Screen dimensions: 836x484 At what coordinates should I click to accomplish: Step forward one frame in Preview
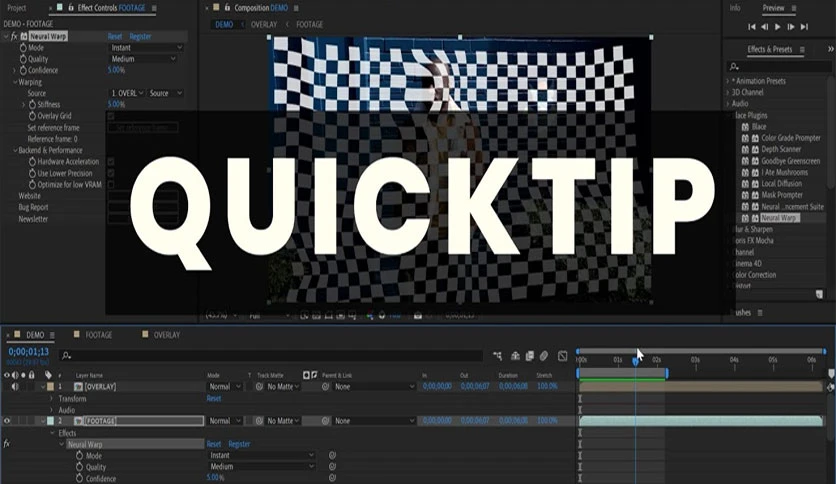pyautogui.click(x=791, y=27)
